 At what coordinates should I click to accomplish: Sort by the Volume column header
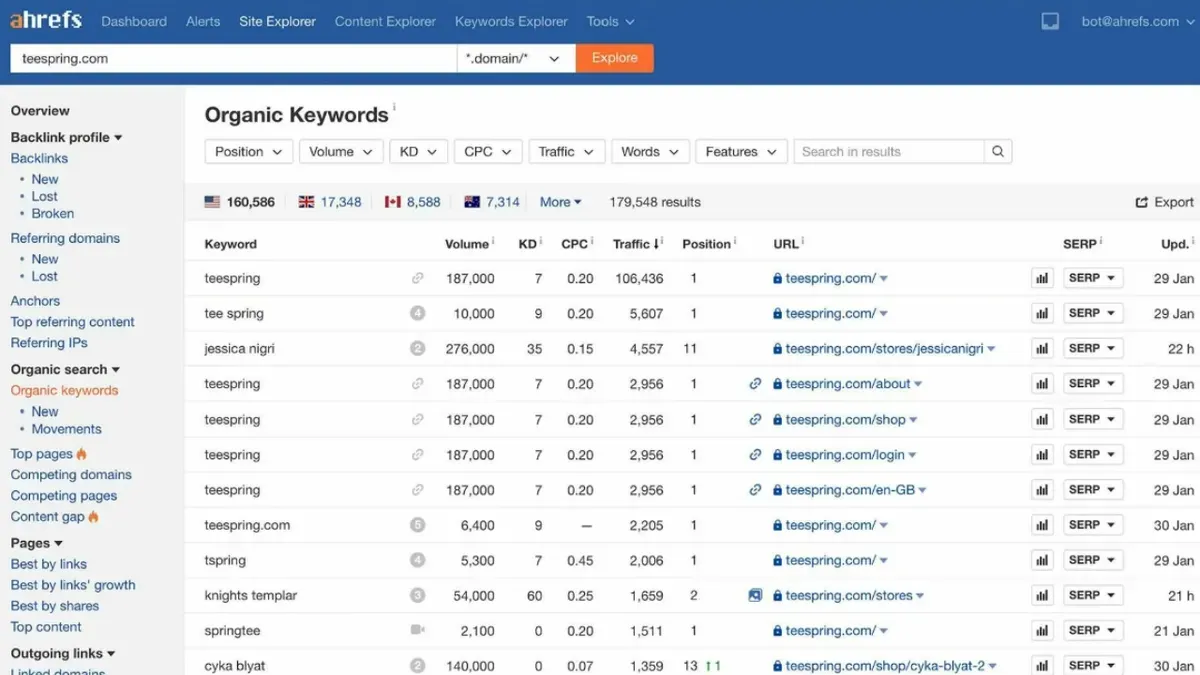click(x=469, y=244)
